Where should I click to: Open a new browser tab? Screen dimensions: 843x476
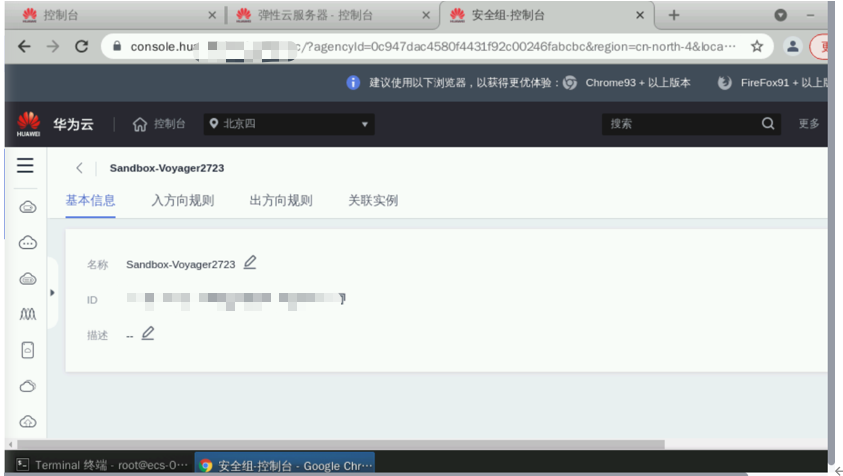674,15
